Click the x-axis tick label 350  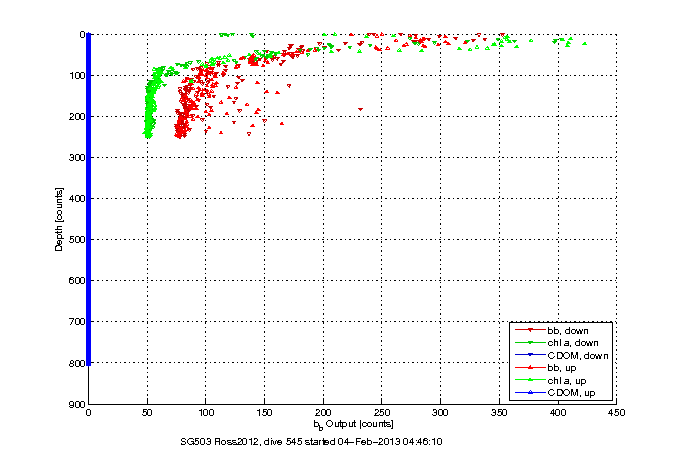pos(499,412)
